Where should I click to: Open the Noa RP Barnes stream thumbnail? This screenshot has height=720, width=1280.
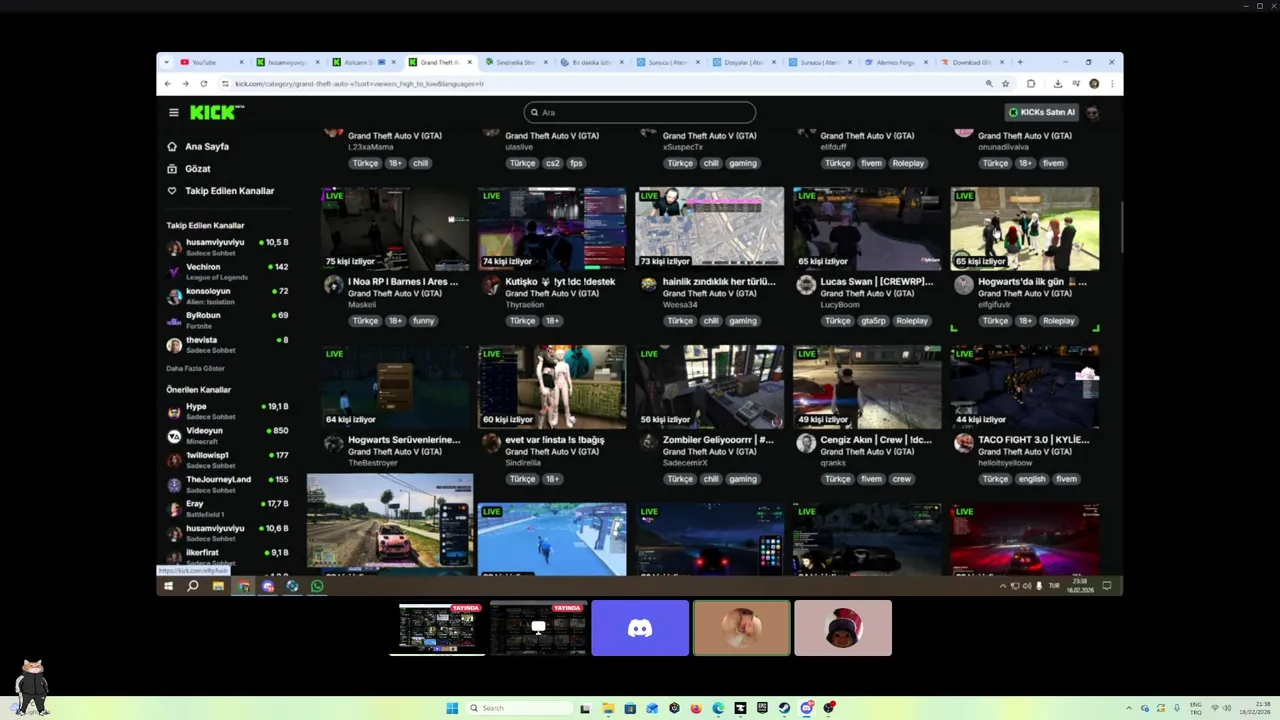click(x=395, y=228)
